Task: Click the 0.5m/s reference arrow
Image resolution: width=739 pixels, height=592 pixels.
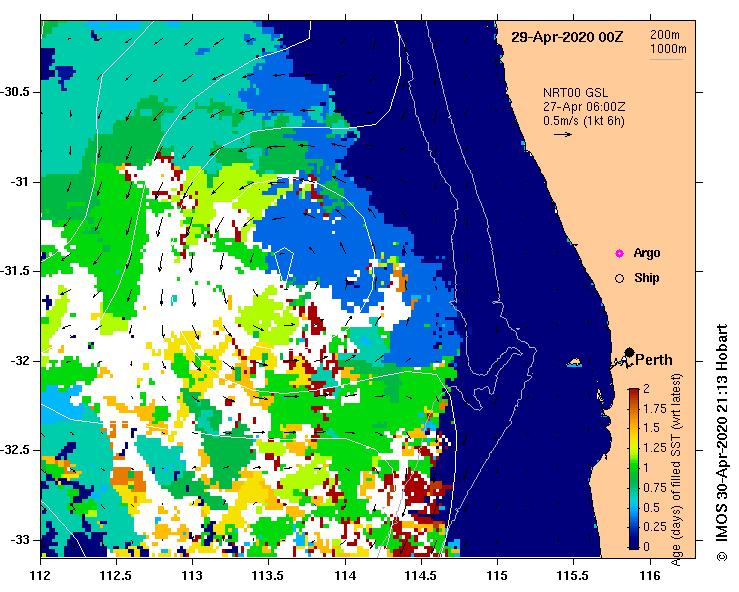Action: tap(563, 134)
